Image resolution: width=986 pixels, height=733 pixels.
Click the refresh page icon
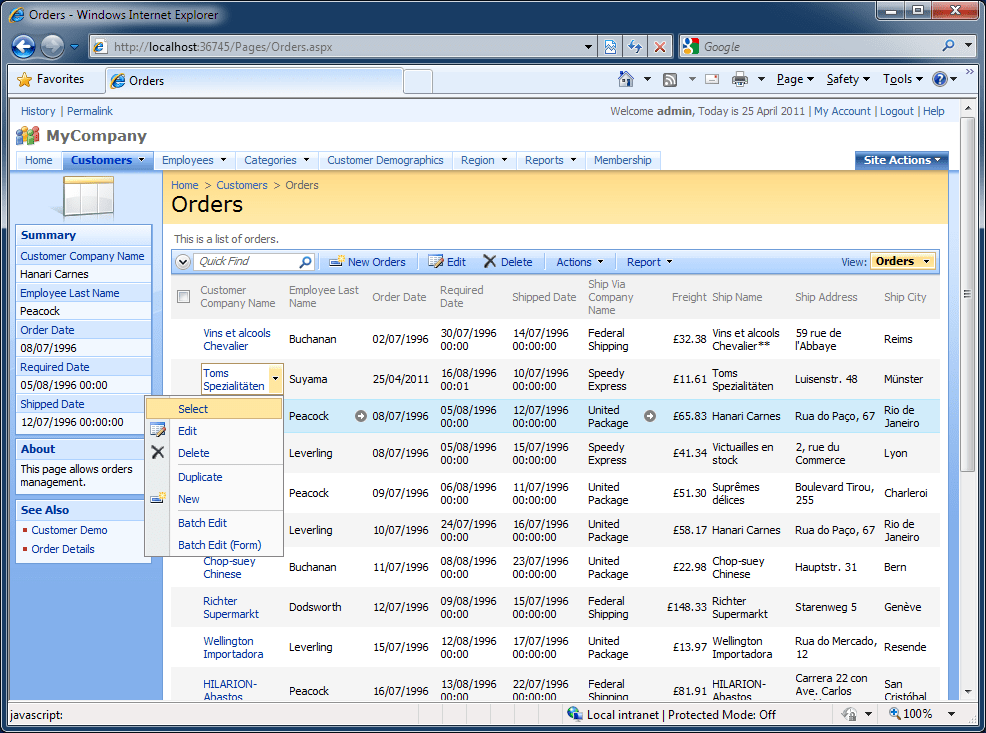click(x=635, y=47)
